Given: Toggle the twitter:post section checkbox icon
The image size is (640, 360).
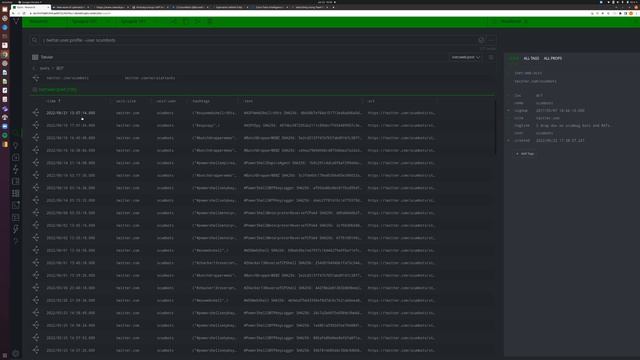Looking at the screenshot, I should pyautogui.click(x=35, y=89).
